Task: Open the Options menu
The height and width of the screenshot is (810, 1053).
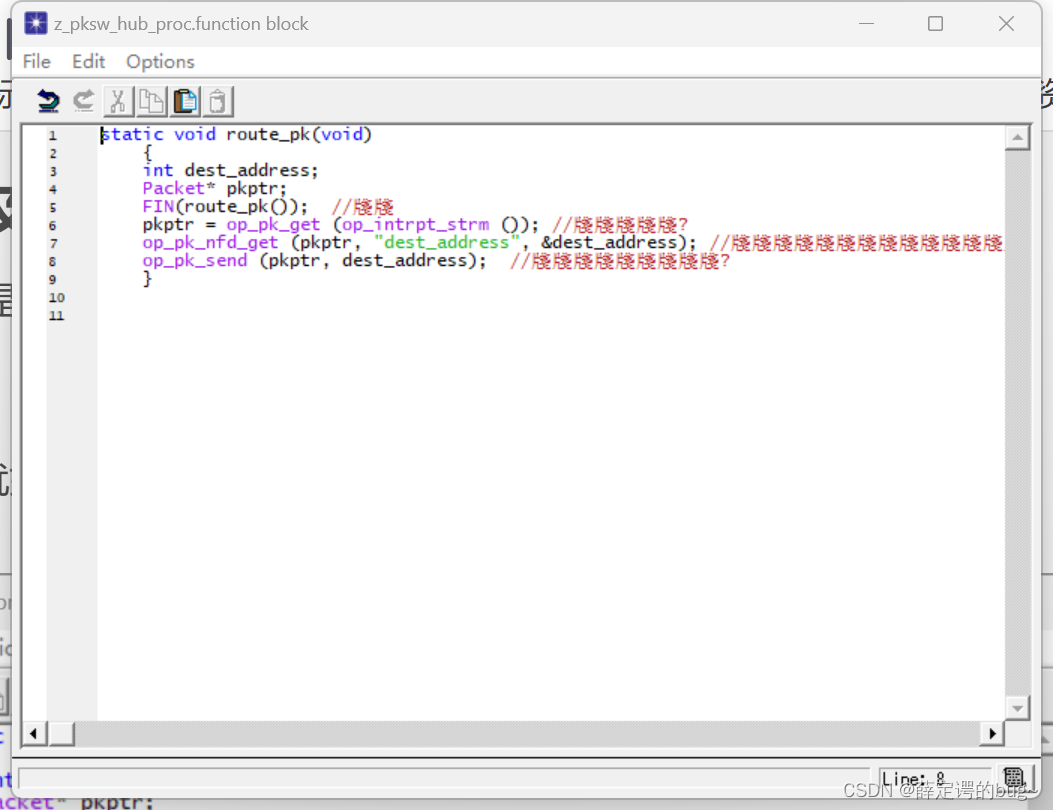Action: [159, 61]
